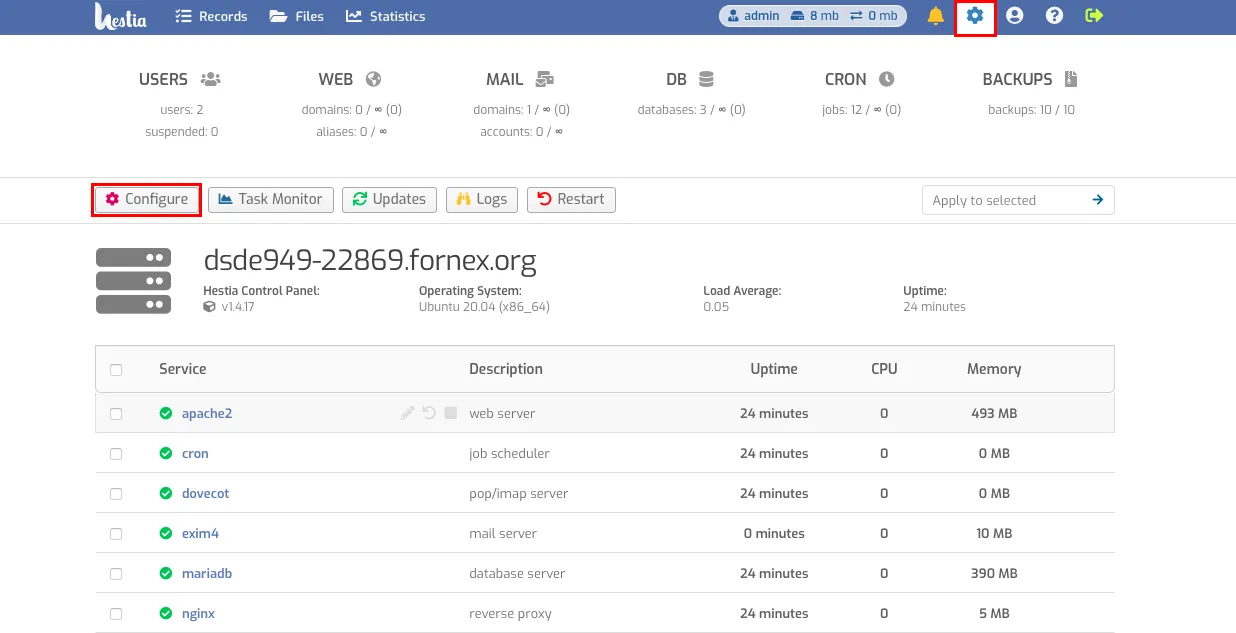Click the CRON clock icon
Viewport: 1236px width, 633px height.
click(x=886, y=79)
